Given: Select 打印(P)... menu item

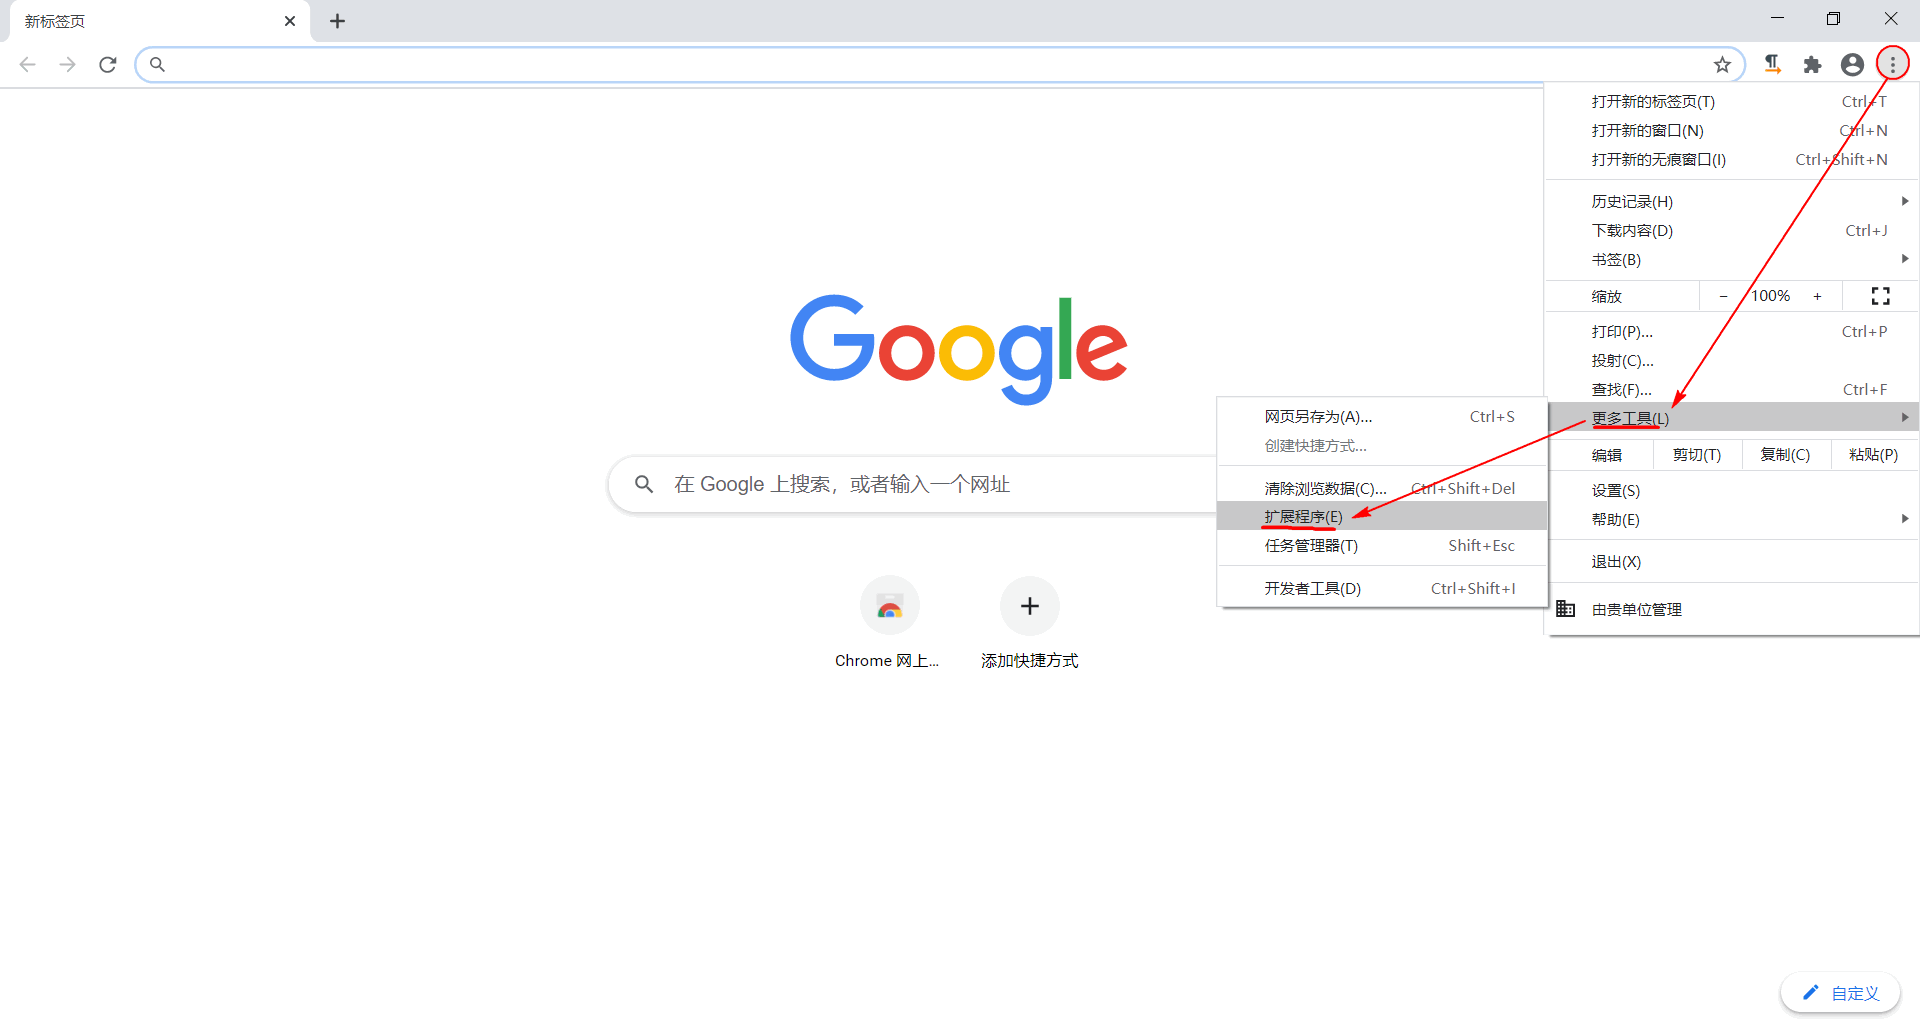Looking at the screenshot, I should [x=1733, y=332].
